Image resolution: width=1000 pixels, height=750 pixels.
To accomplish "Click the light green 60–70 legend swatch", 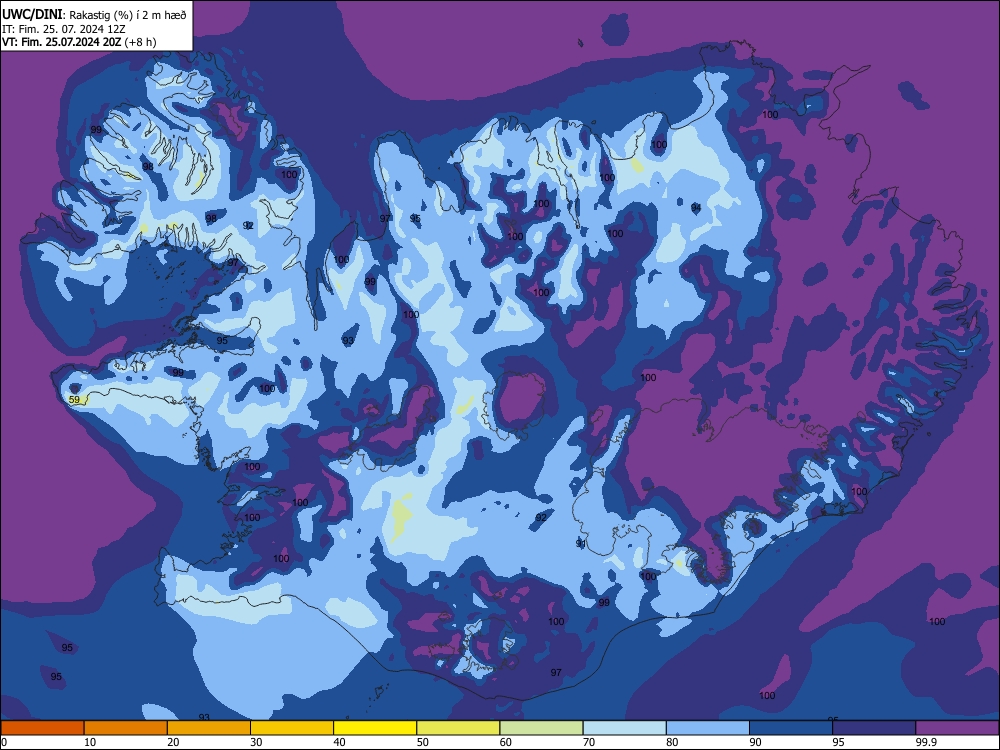I will click(x=541, y=728).
